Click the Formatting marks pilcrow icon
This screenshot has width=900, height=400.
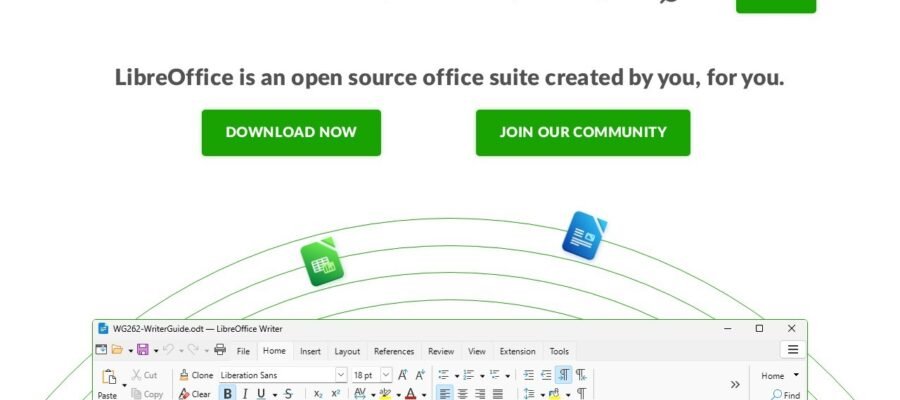[581, 394]
